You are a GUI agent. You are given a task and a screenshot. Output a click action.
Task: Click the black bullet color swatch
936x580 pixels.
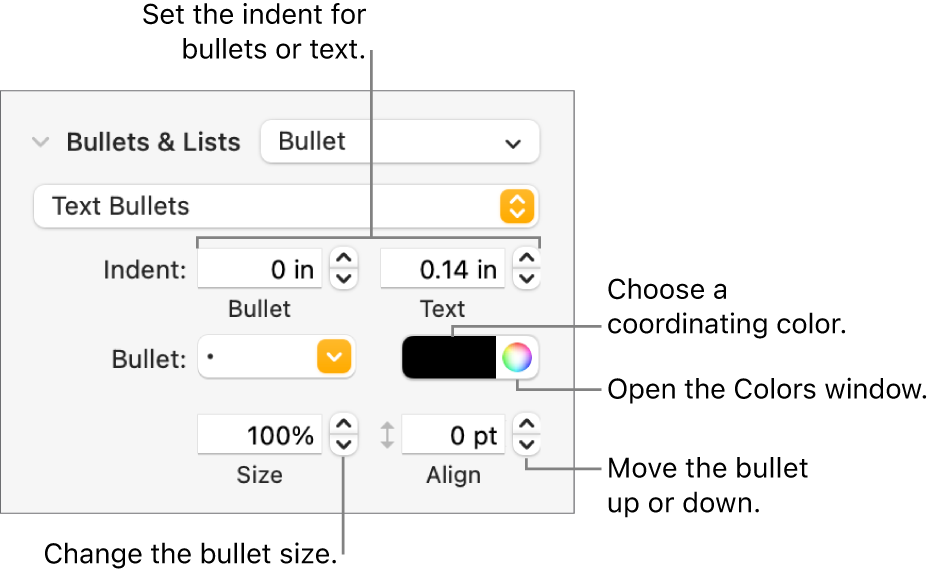449,357
